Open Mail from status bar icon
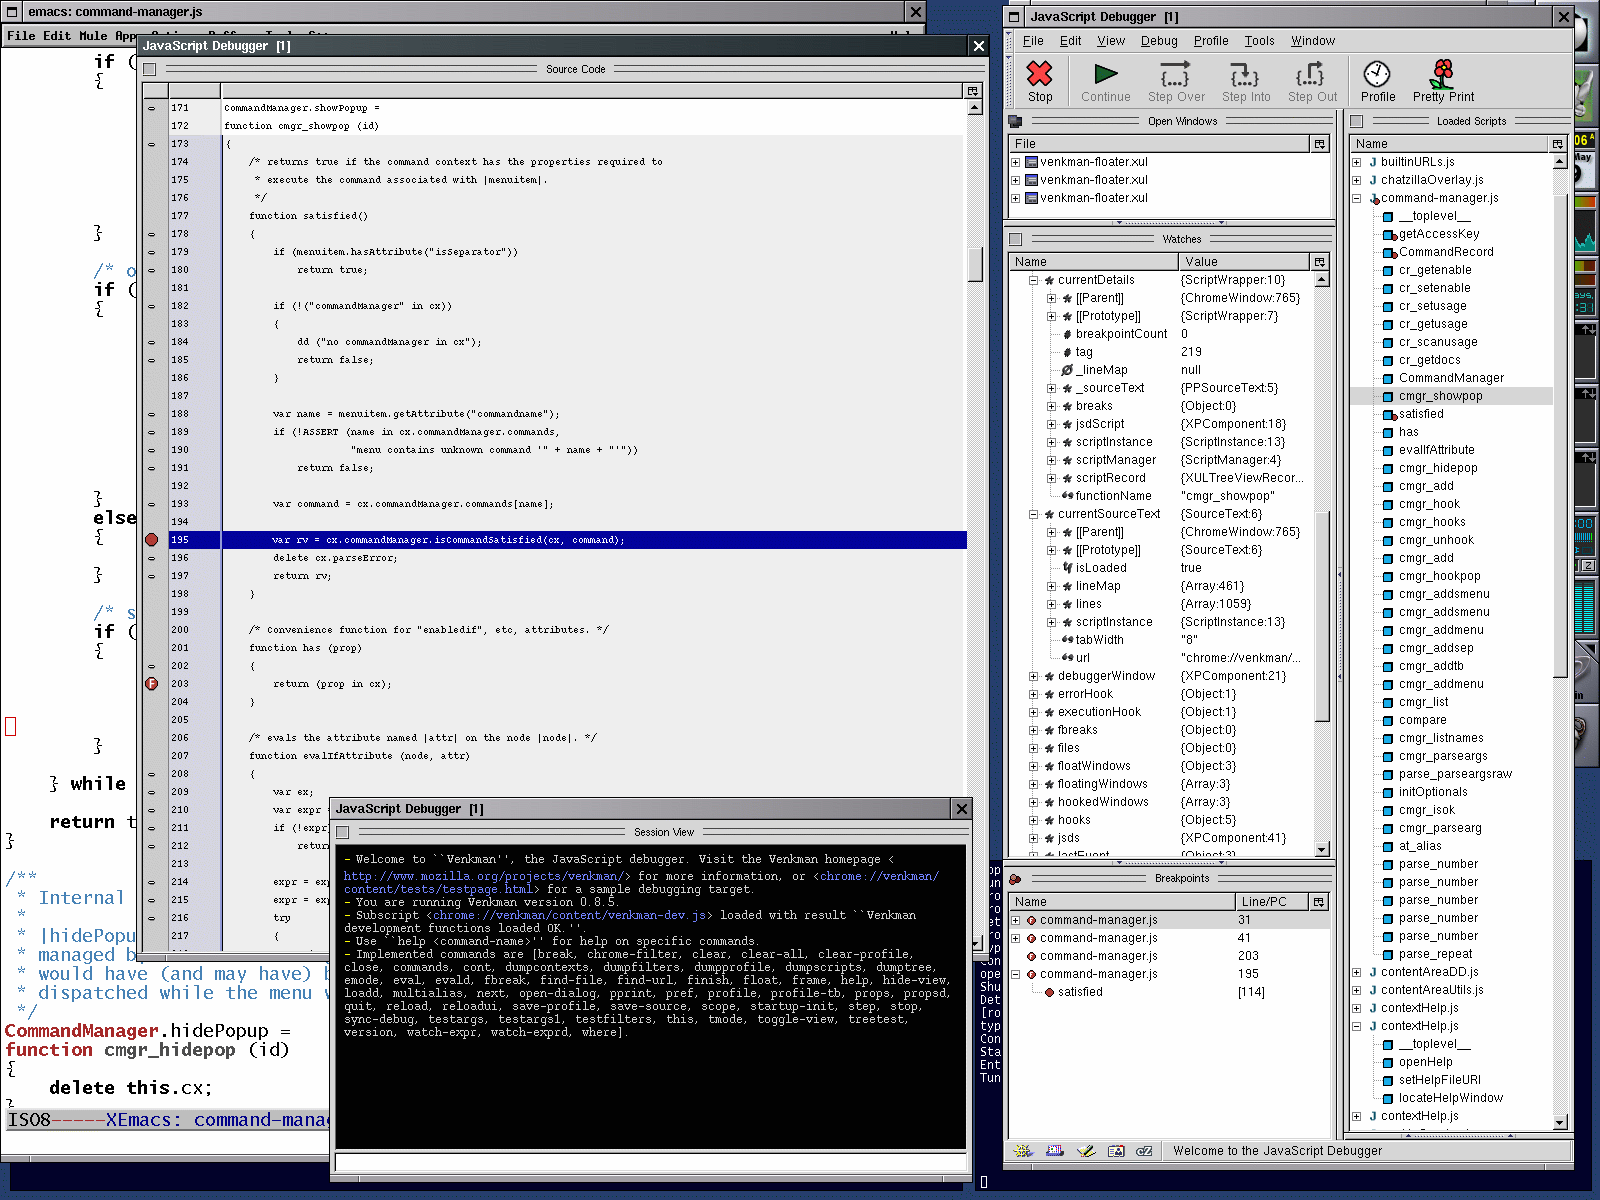Screen dimensions: 1600x1200 coord(1054,1151)
